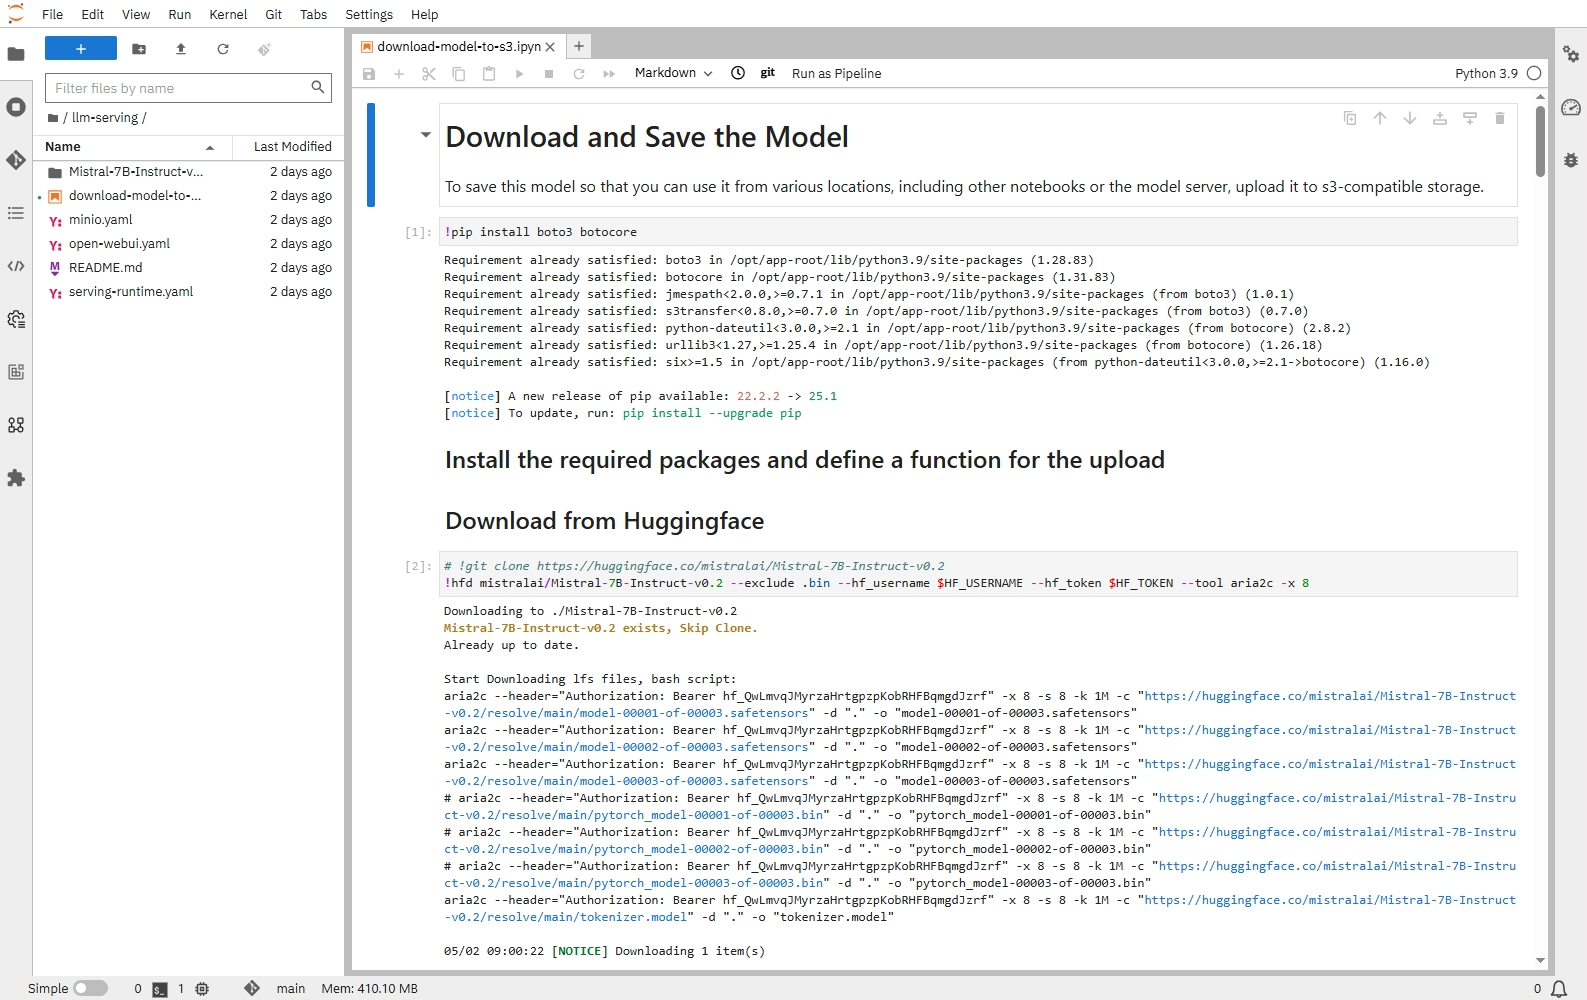The height and width of the screenshot is (1000, 1587).
Task: Open the notifications bell icon
Action: point(1559,989)
